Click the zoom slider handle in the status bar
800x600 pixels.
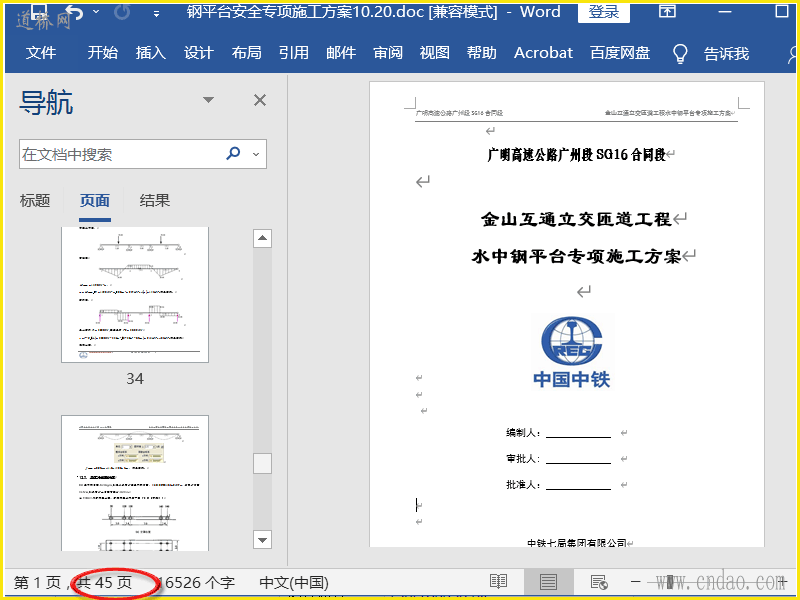670,582
